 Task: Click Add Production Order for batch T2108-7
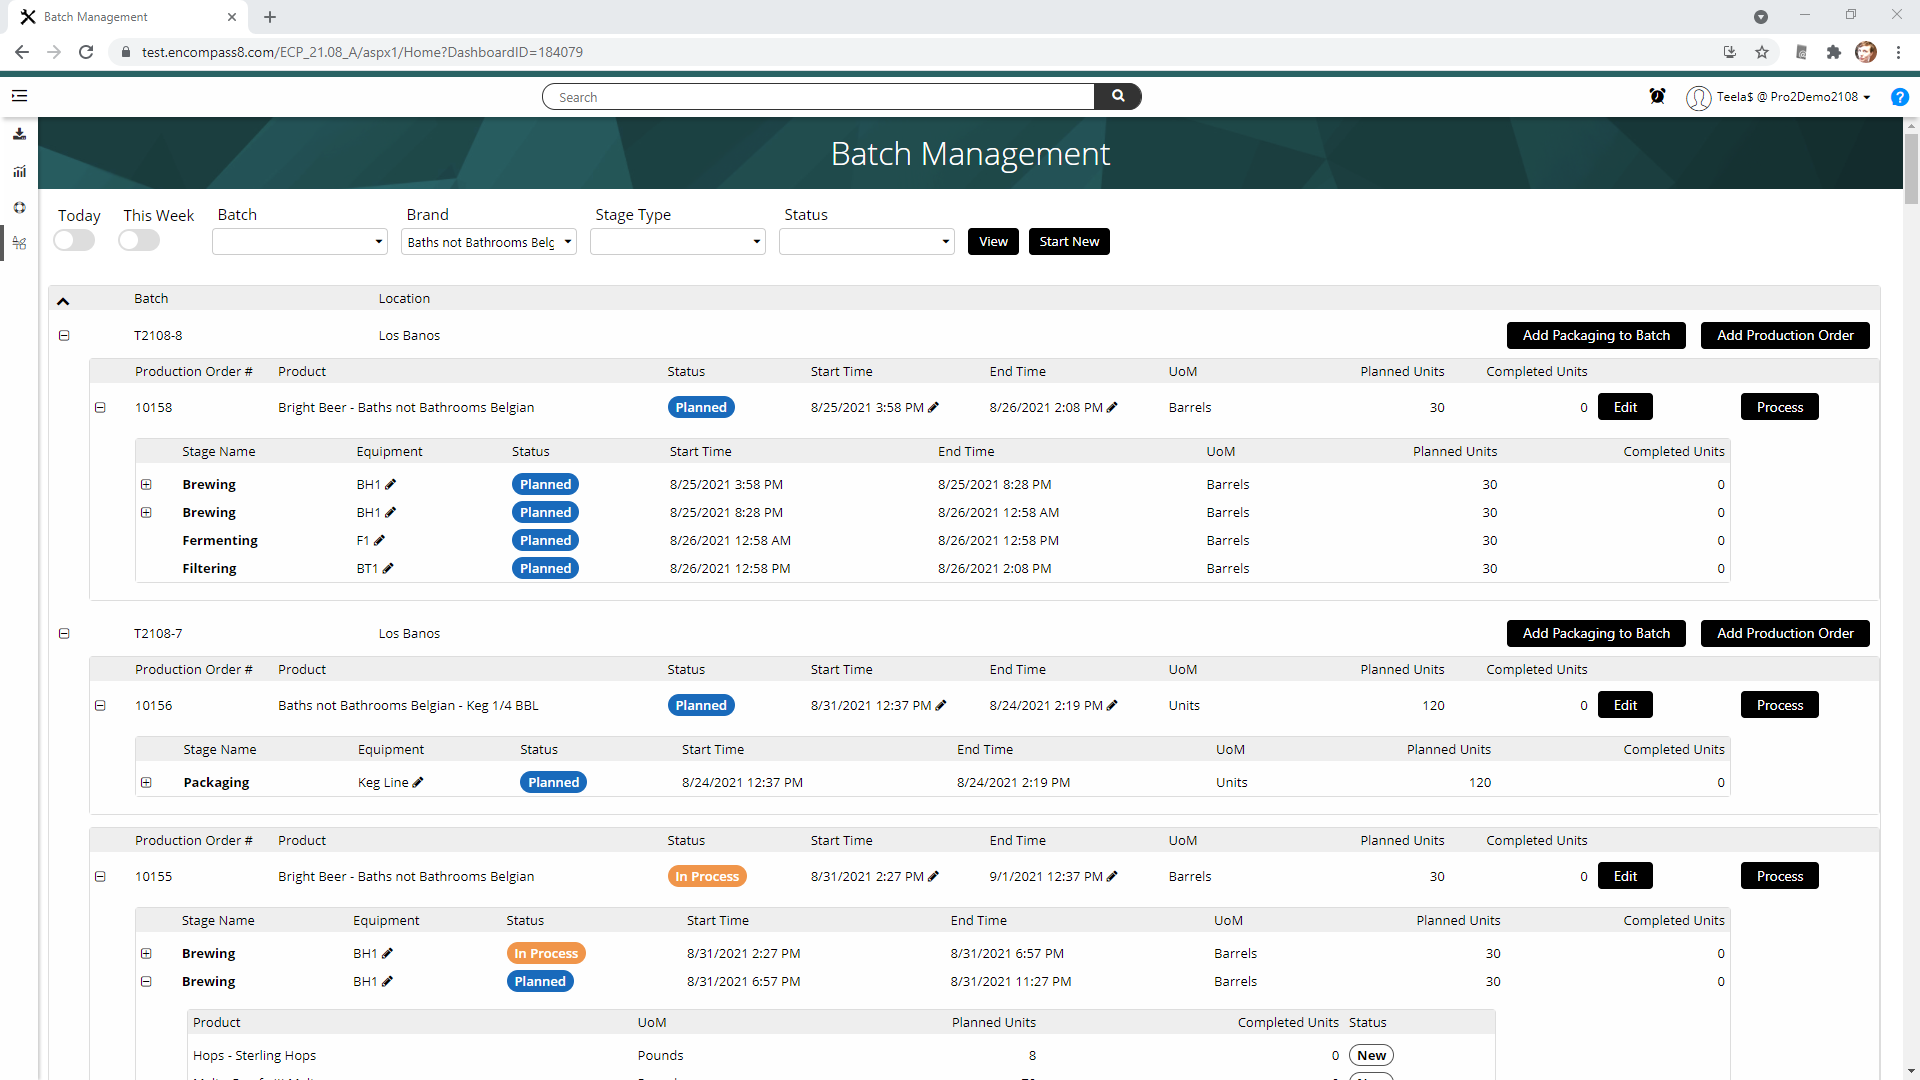(x=1785, y=633)
